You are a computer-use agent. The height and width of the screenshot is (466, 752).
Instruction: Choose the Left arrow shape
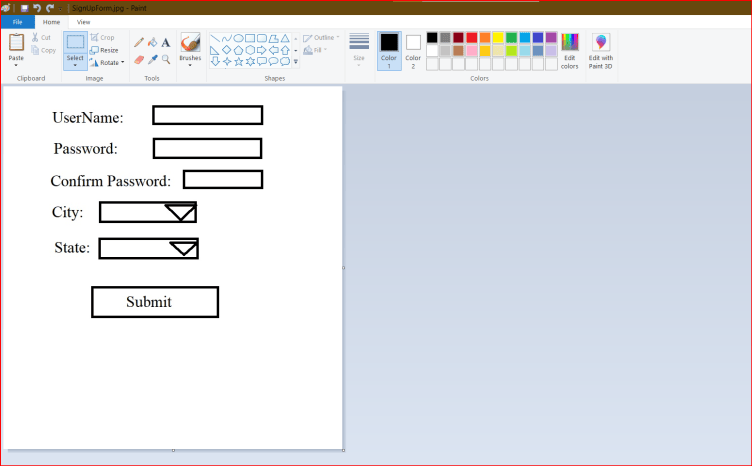(273, 50)
